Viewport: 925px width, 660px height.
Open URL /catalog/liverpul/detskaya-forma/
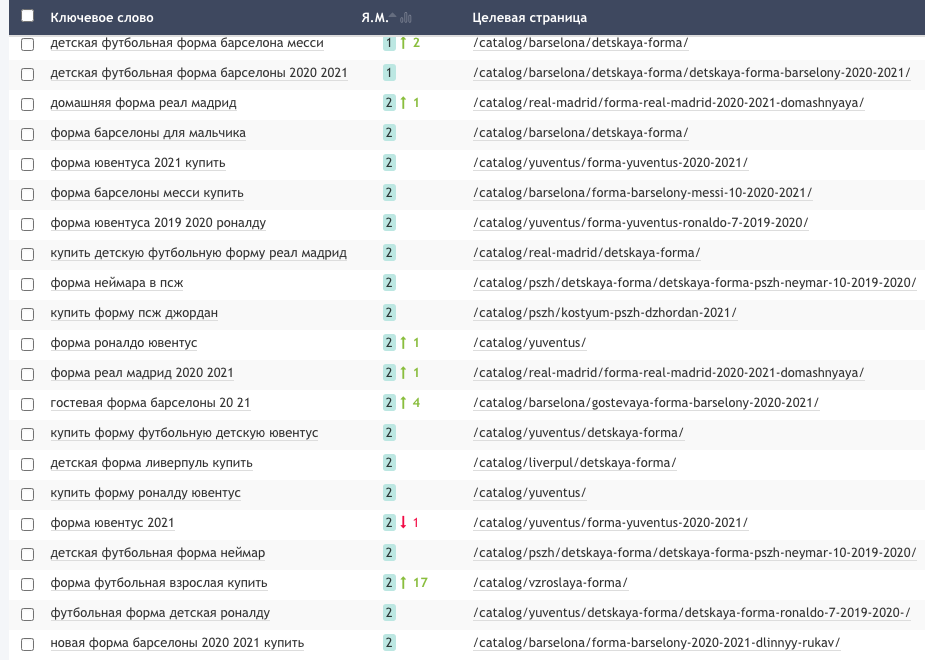pos(575,463)
